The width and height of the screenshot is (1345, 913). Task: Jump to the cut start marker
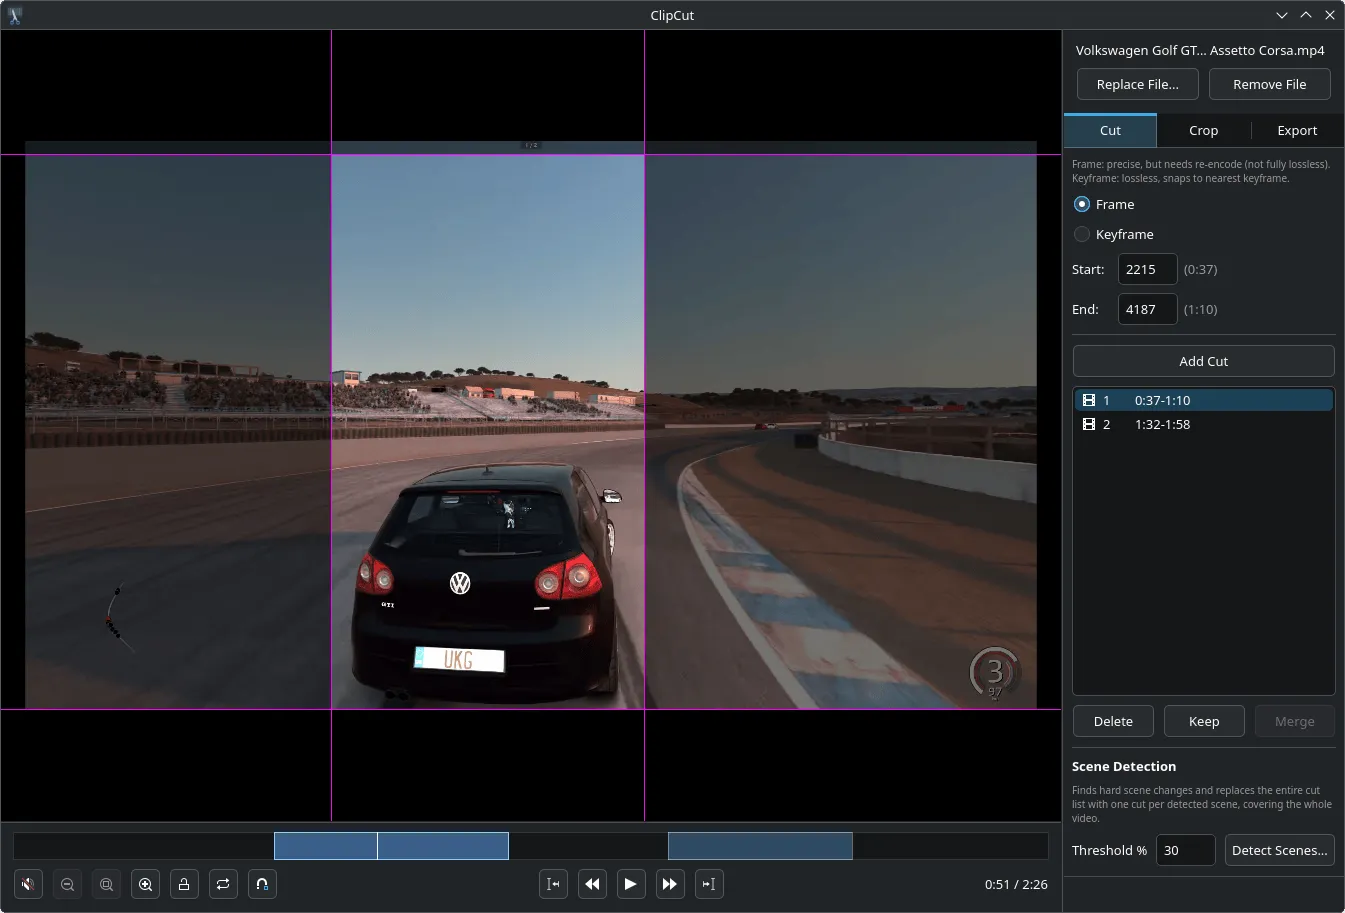[553, 884]
